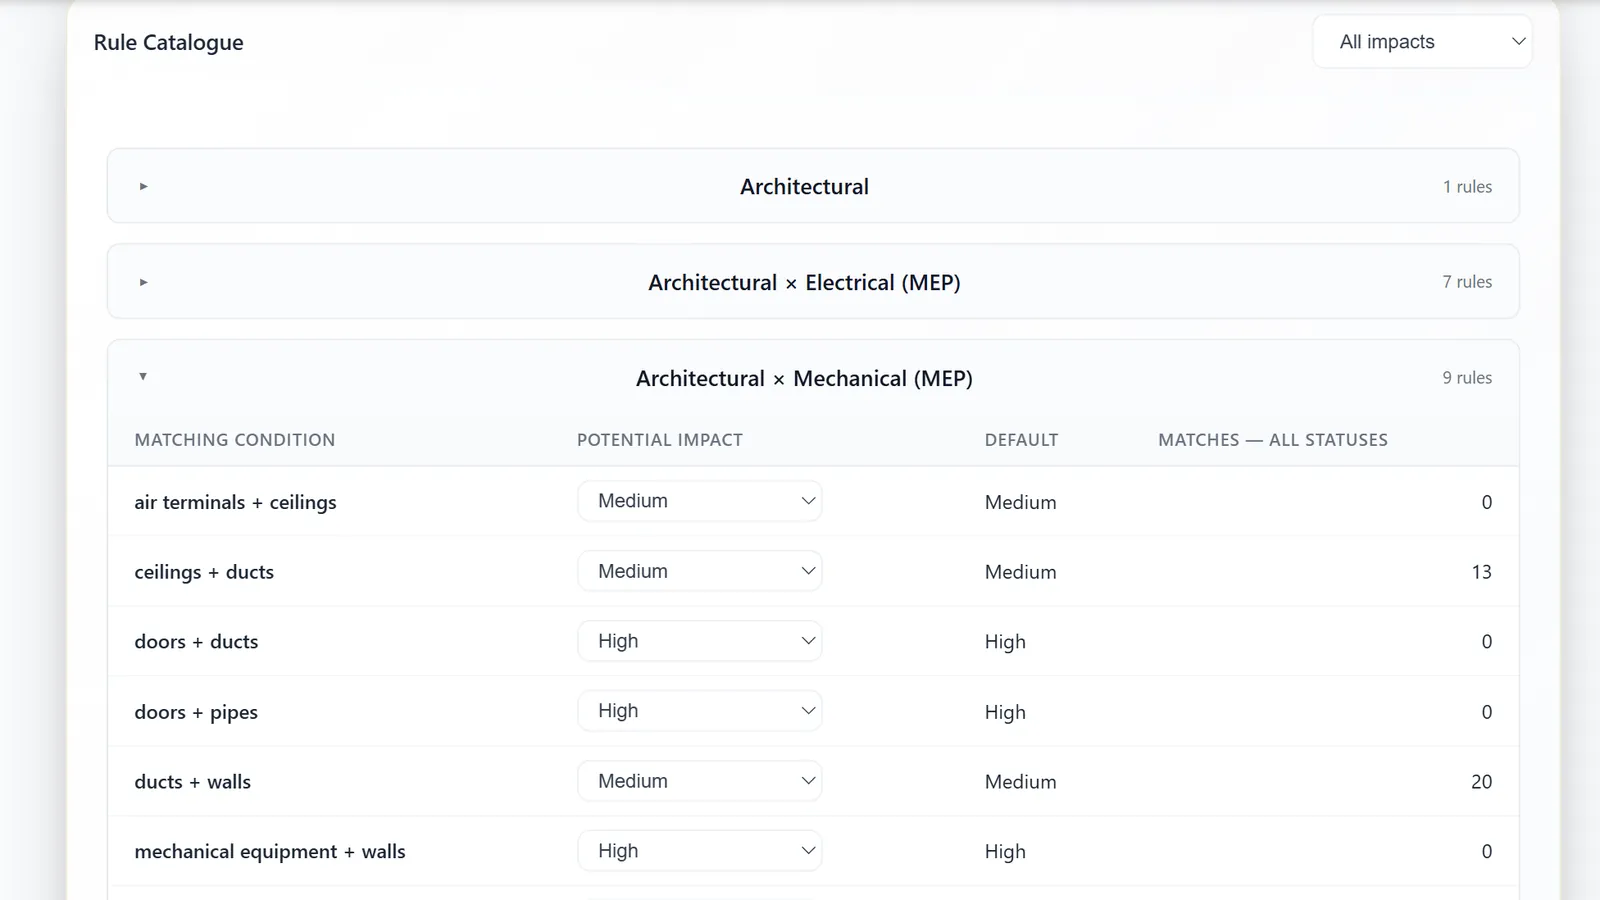Click match count 0 for doors + pipes
1600x900 pixels.
1486,712
